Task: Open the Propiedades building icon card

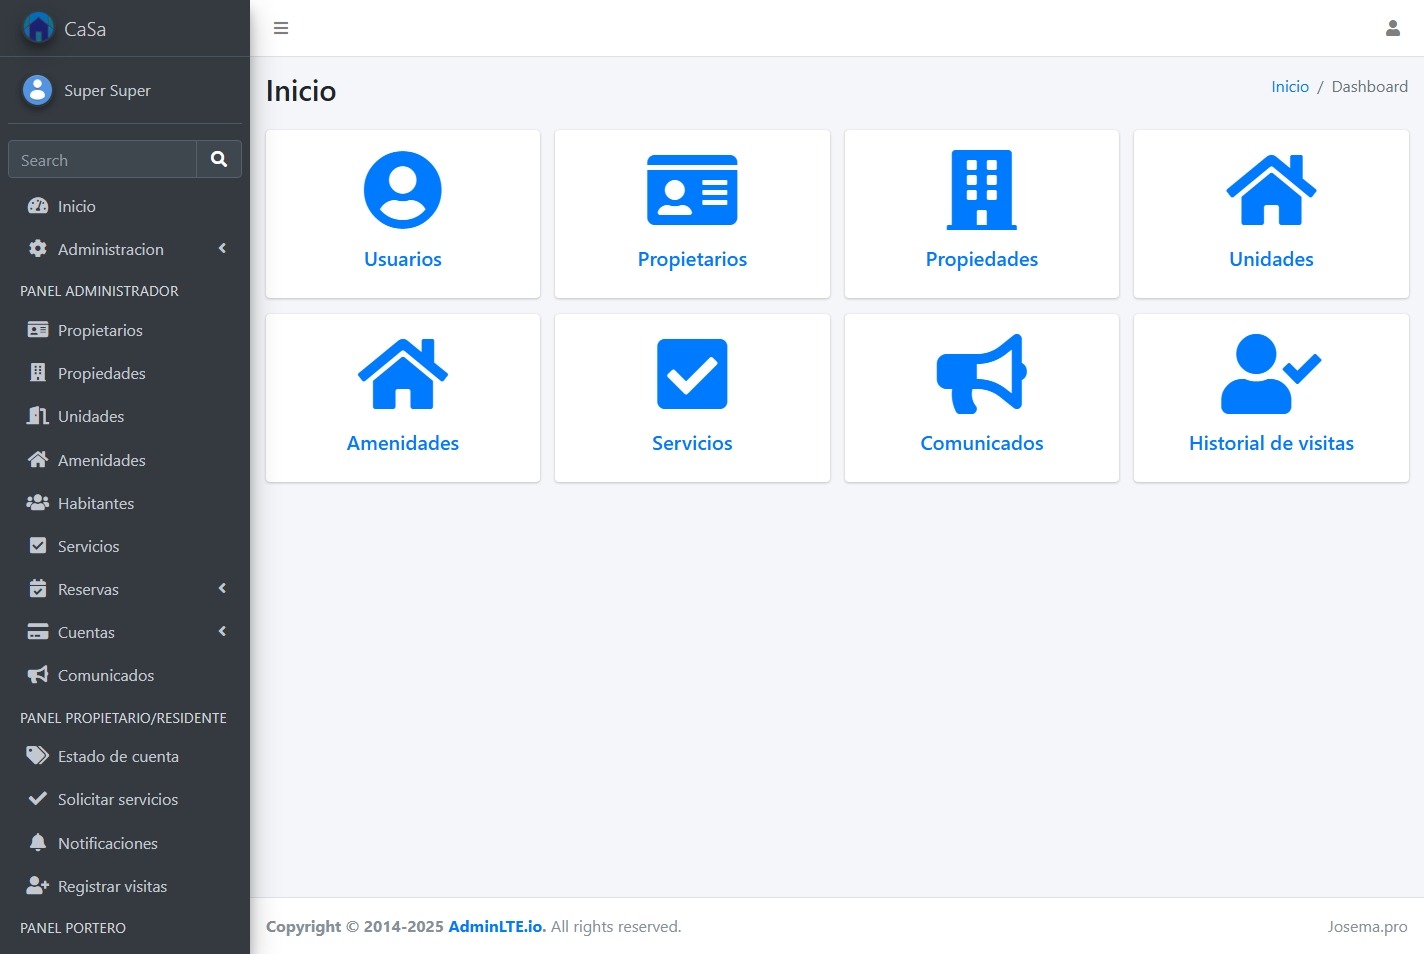Action: click(981, 213)
